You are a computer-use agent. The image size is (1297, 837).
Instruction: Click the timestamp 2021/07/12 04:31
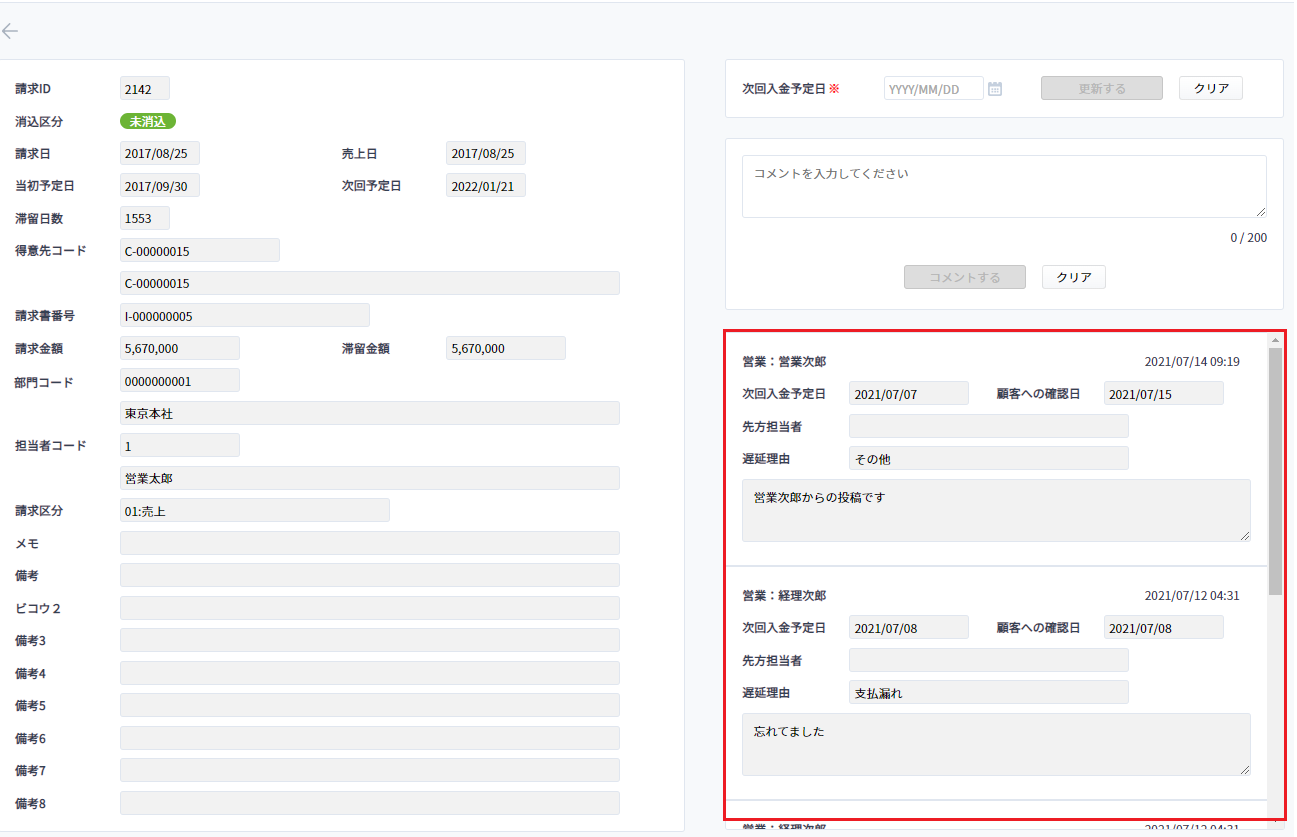coord(1192,596)
